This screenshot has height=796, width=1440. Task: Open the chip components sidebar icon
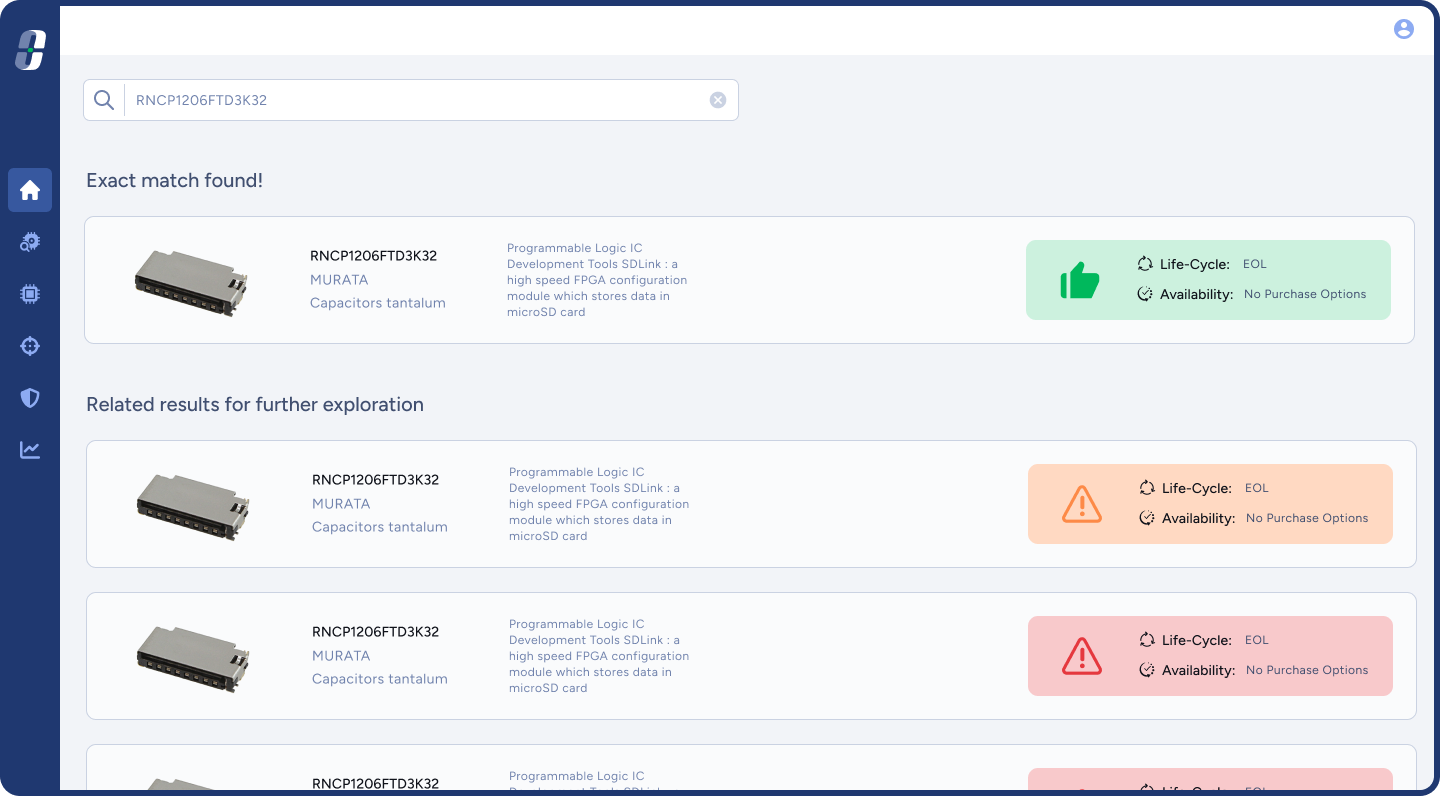[30, 294]
